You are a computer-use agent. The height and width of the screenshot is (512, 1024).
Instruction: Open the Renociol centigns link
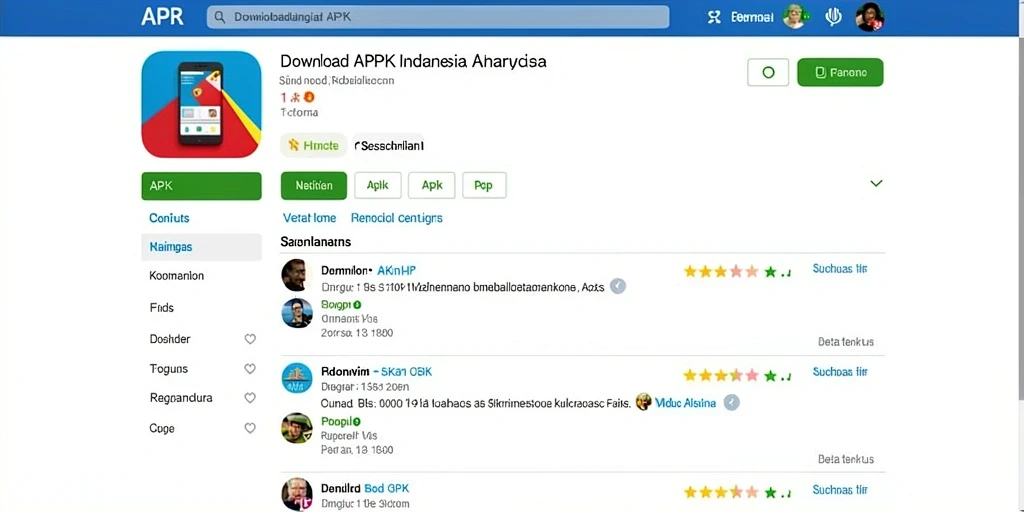tap(396, 218)
